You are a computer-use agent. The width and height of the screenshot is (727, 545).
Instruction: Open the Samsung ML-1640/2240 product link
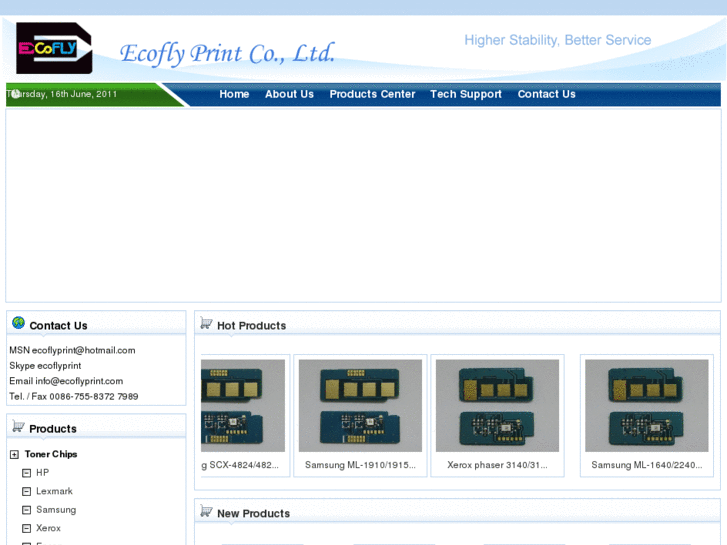(x=647, y=465)
